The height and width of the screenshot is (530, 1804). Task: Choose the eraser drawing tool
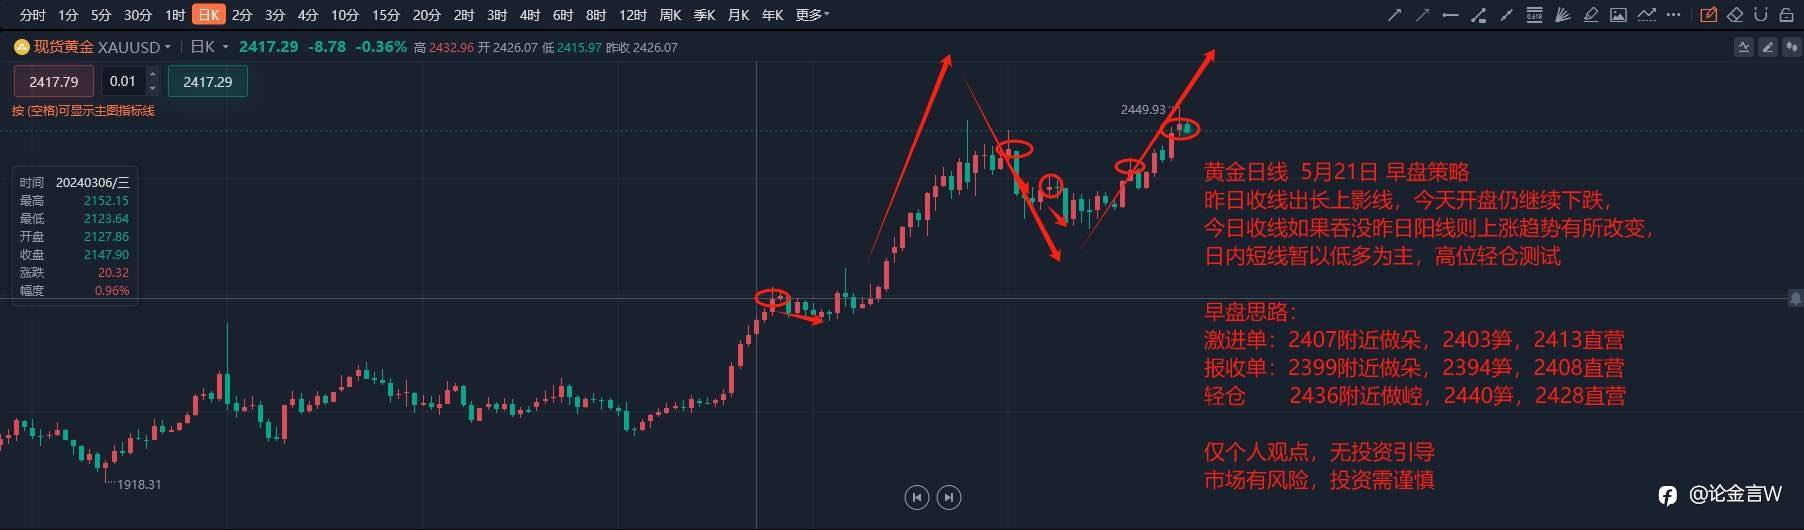pyautogui.click(x=1735, y=15)
